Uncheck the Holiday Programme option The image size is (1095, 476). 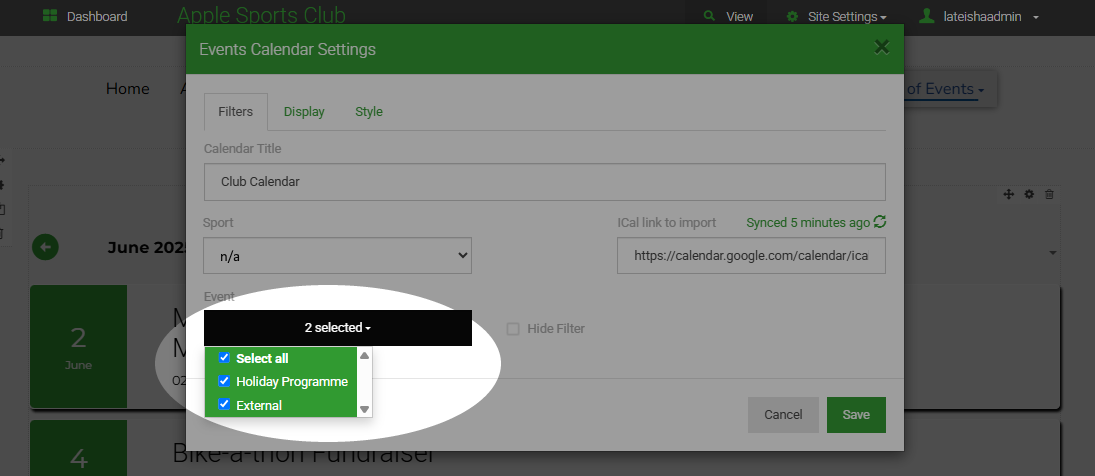pos(224,381)
